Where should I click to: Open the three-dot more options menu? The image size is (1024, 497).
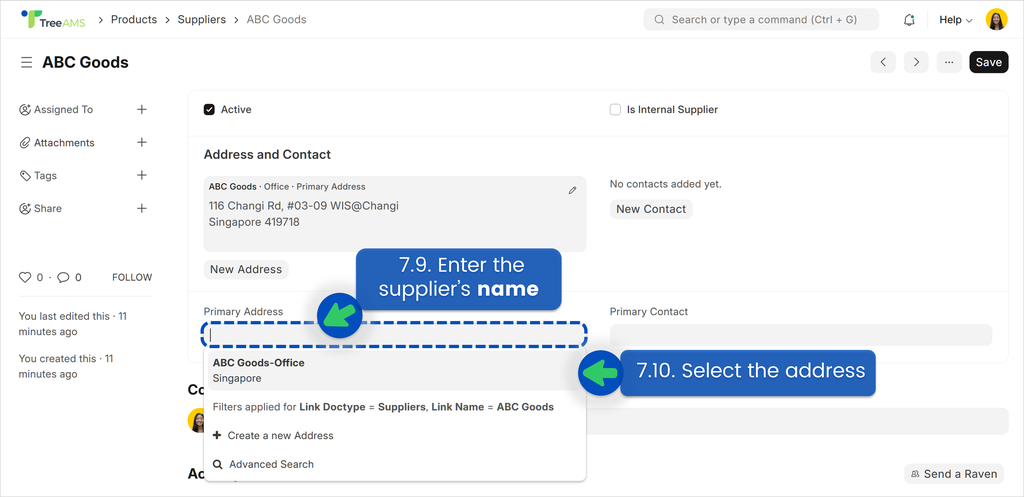[949, 62]
